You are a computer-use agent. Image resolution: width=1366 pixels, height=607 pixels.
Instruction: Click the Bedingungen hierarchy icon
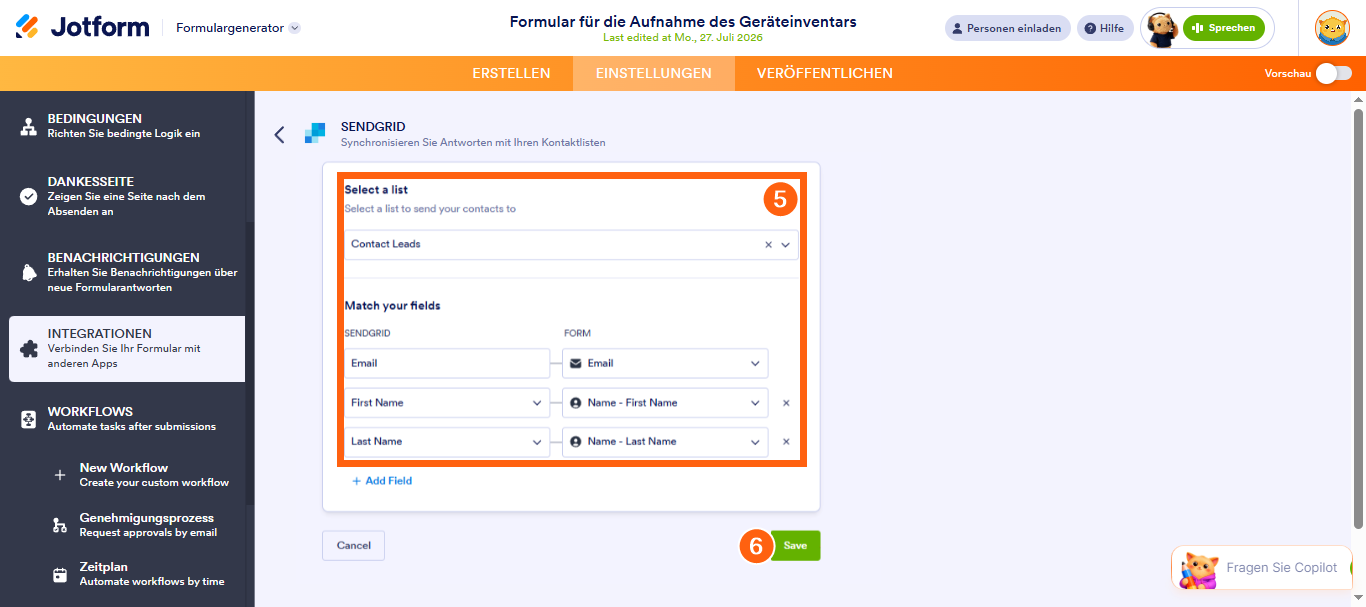pyautogui.click(x=29, y=126)
